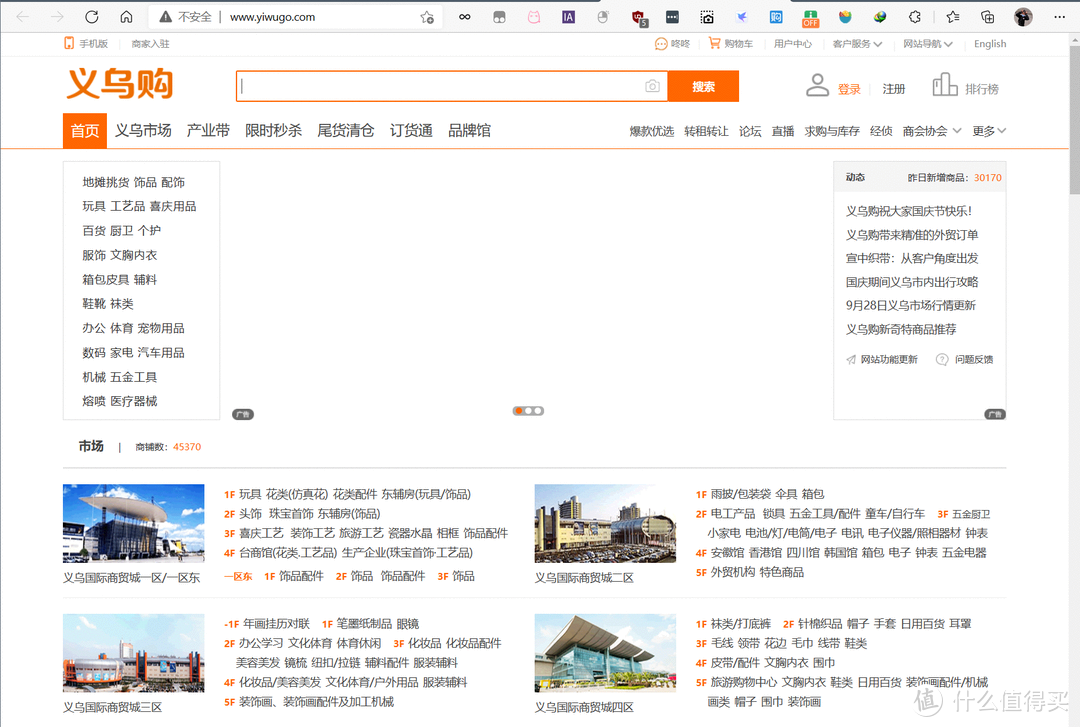The image size is (1080, 727).
Task: Expand the 更多 dropdown menu
Action: 989,131
